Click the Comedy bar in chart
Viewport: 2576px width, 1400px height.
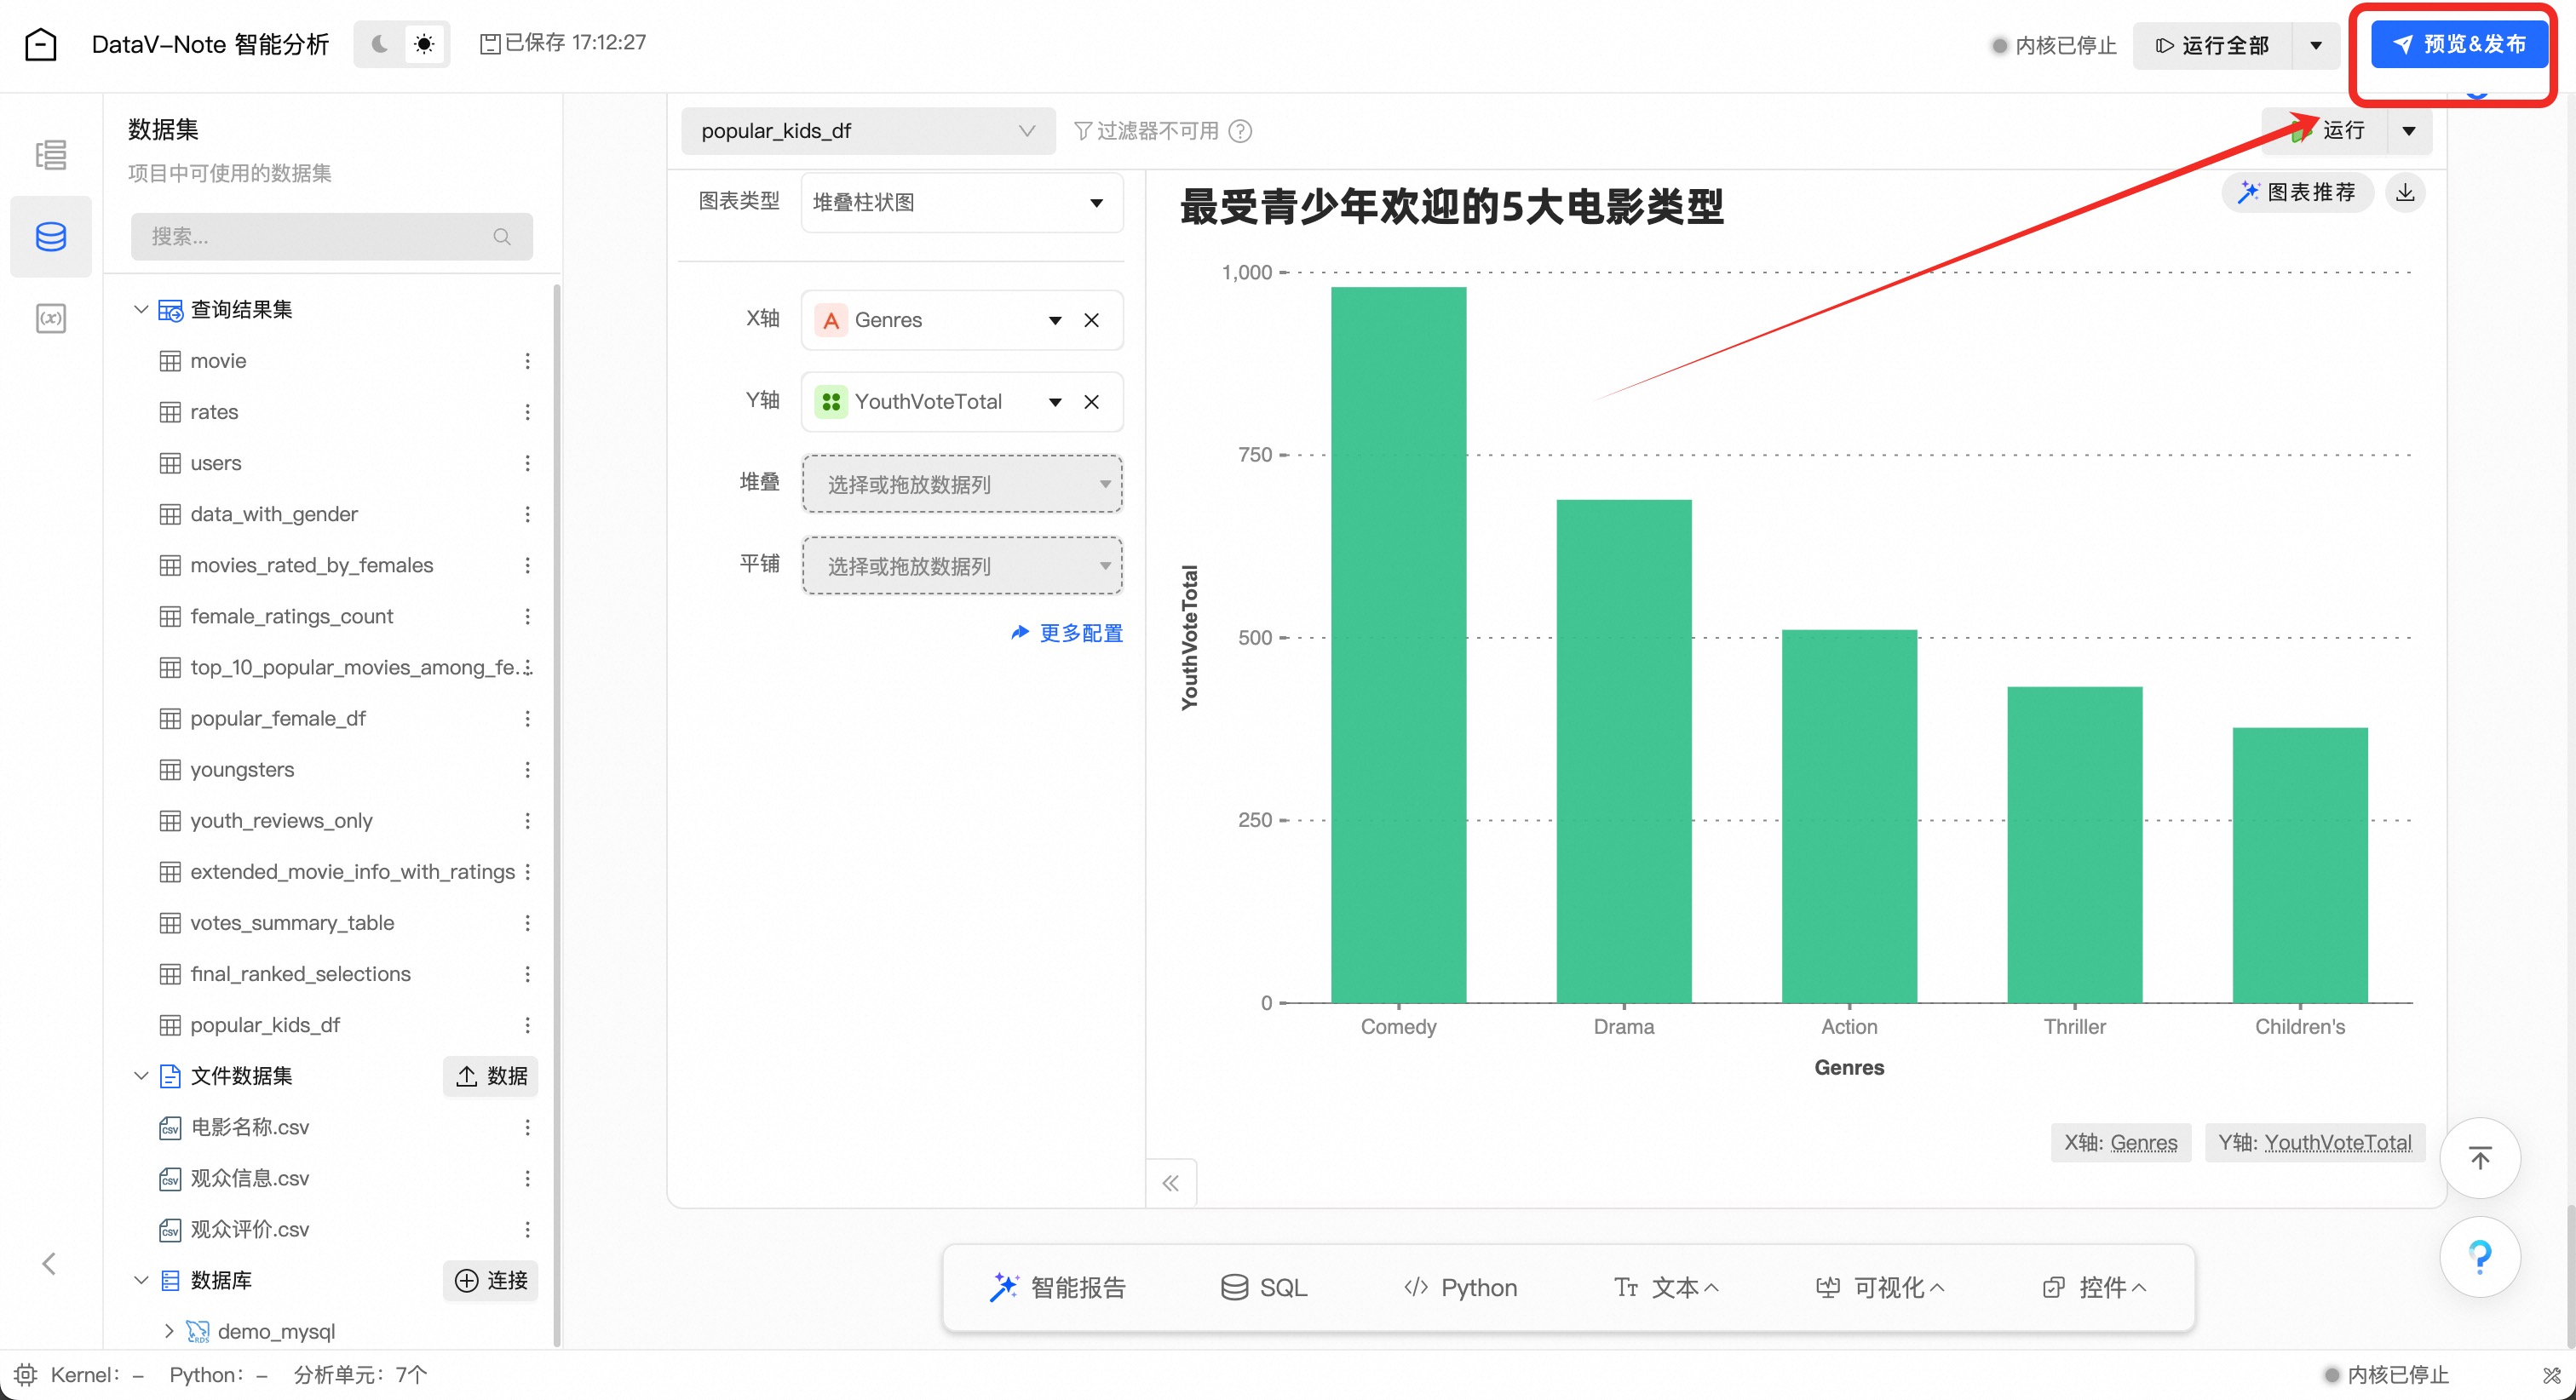[1398, 645]
